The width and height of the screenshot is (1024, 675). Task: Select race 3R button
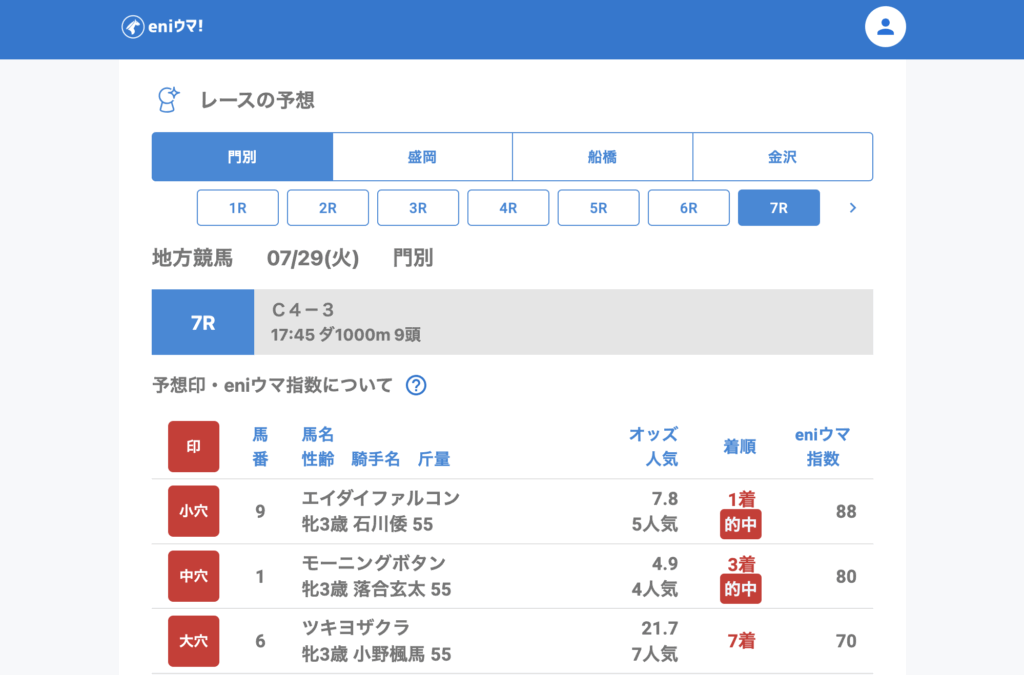tap(418, 208)
